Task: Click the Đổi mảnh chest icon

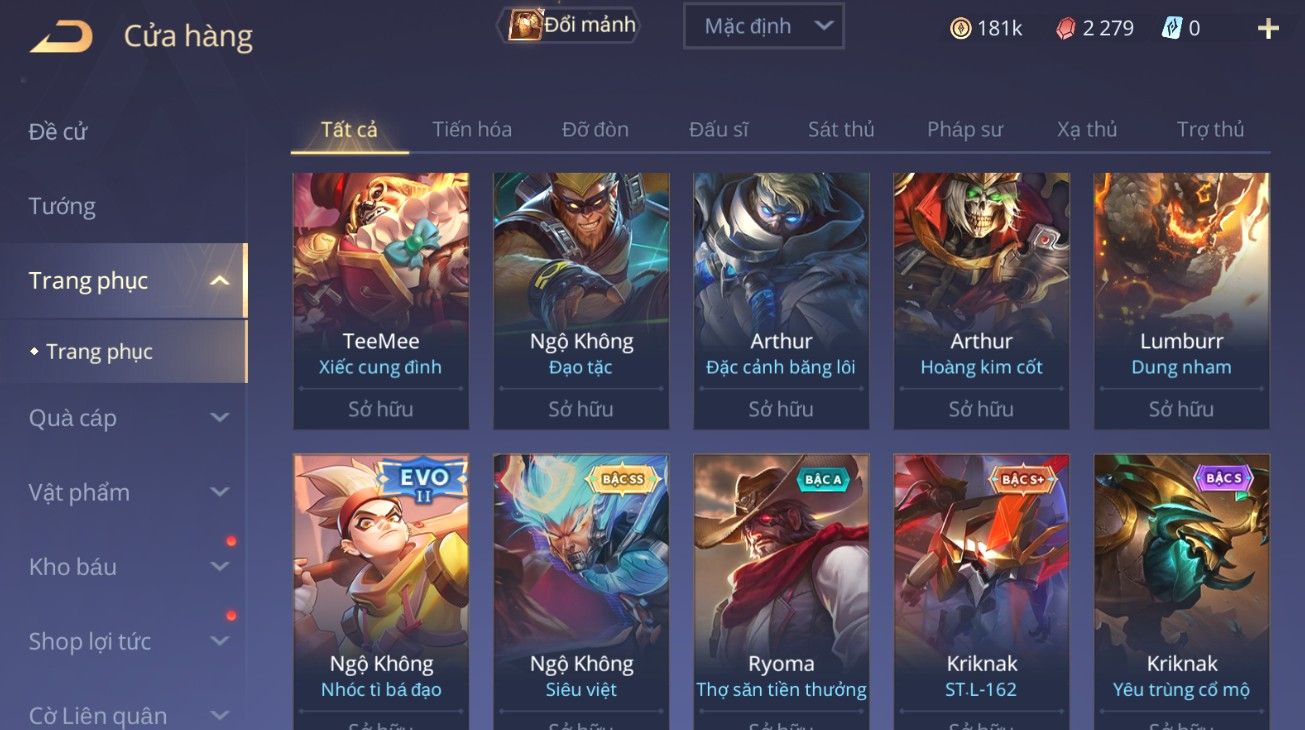Action: [525, 25]
